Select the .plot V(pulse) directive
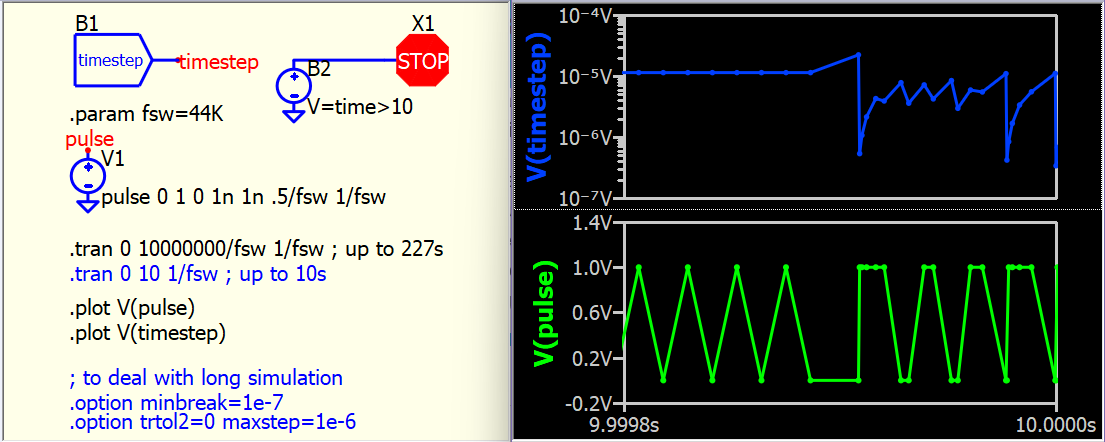This screenshot has height=442, width=1105. pos(132,308)
